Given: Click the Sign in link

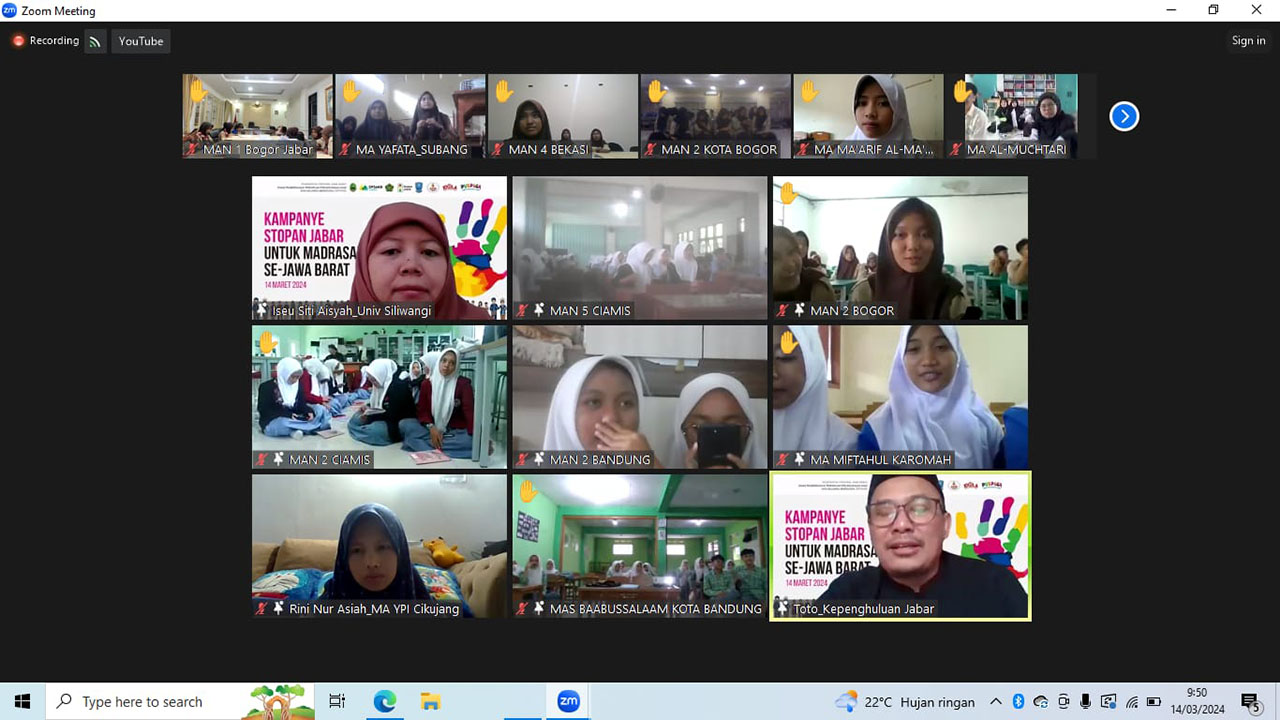Looking at the screenshot, I should [x=1248, y=41].
